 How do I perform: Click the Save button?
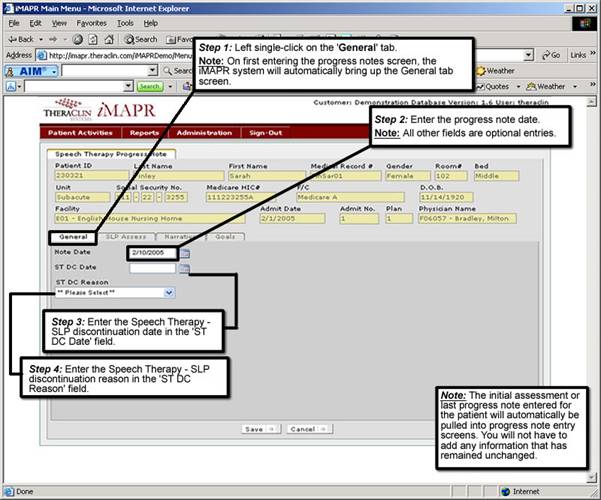261,429
